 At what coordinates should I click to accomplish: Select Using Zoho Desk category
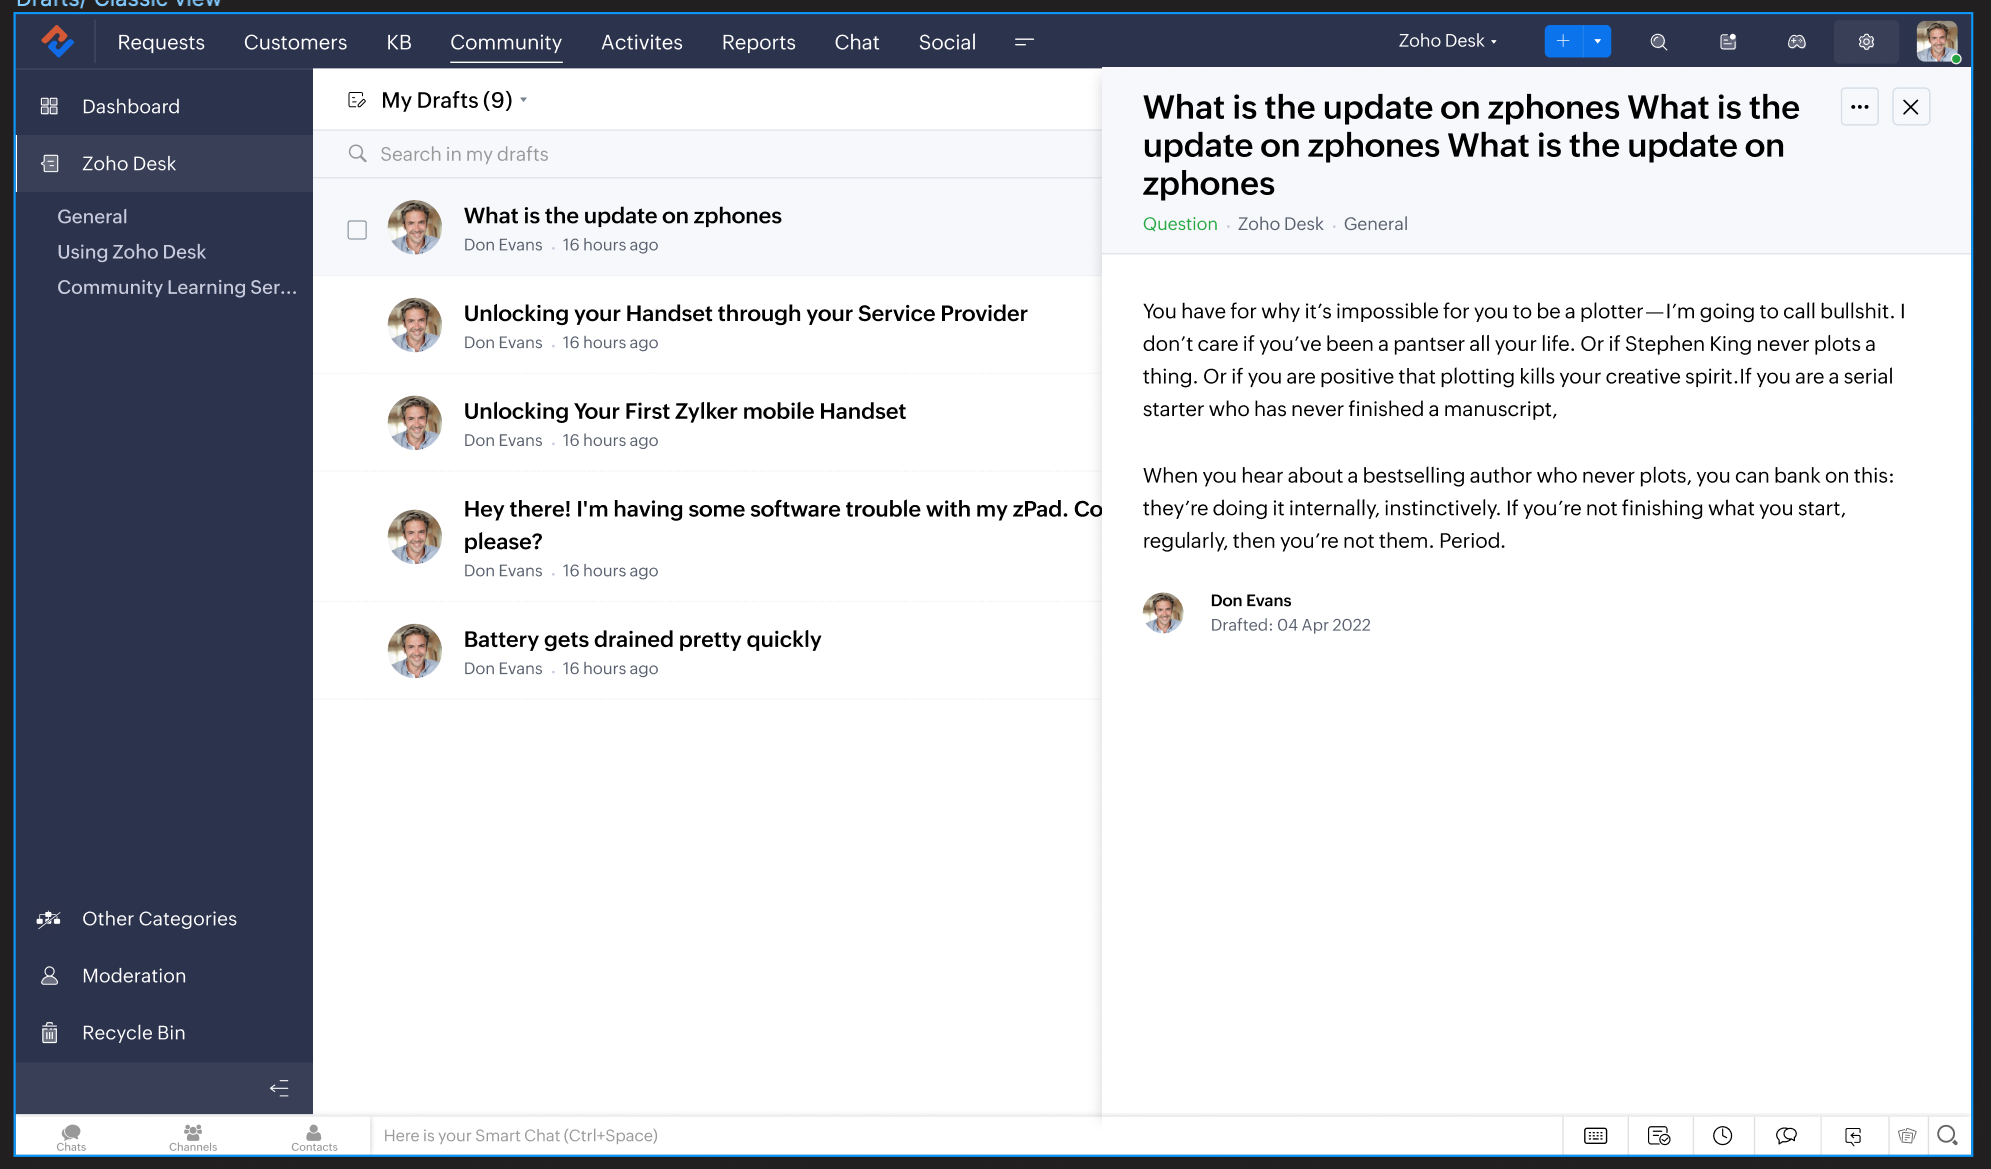click(131, 252)
